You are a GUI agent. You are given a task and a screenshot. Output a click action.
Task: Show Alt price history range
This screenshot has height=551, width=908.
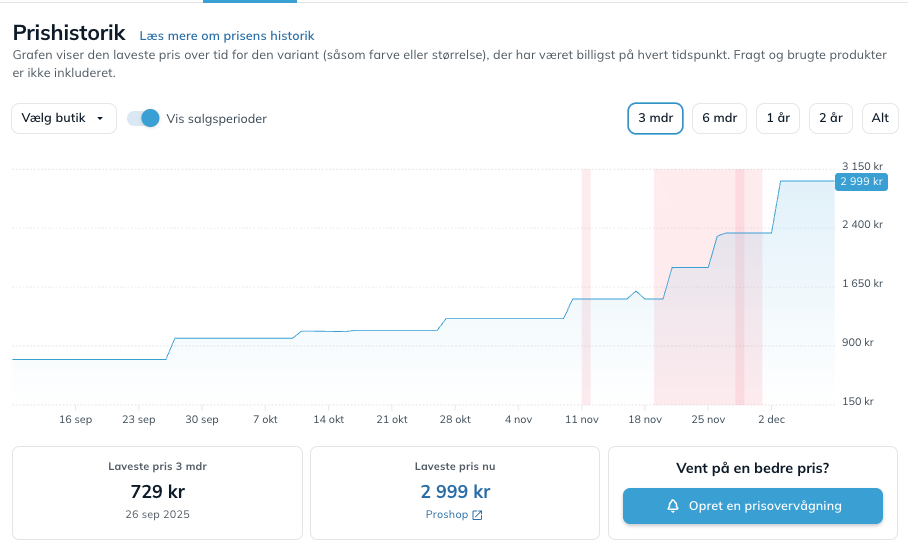pyautogui.click(x=880, y=118)
